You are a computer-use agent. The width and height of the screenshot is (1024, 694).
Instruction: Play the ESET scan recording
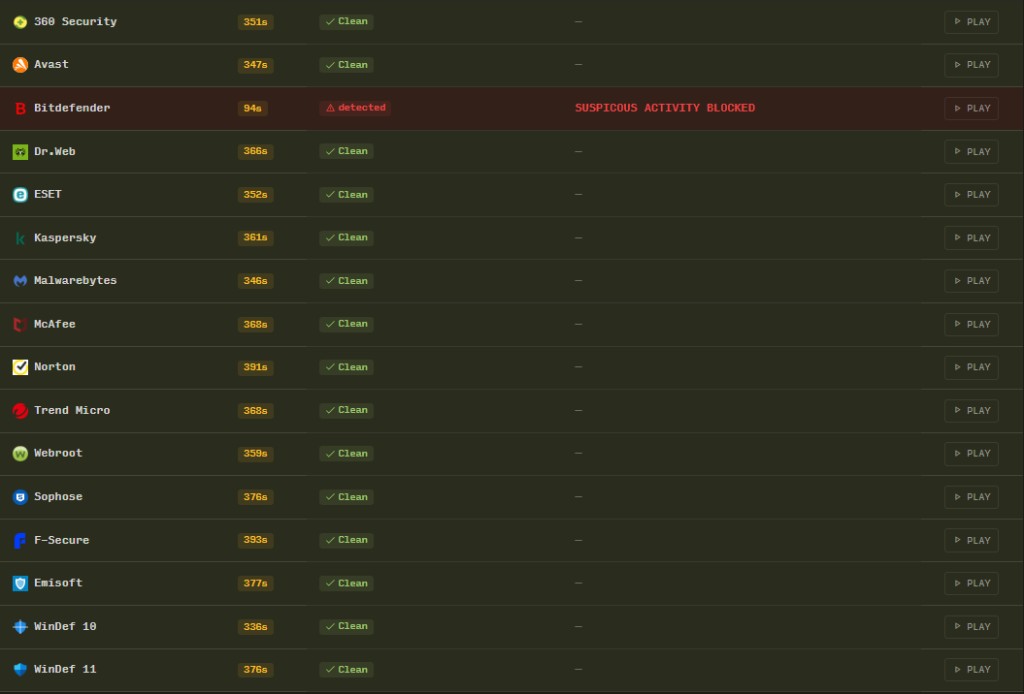tap(971, 195)
